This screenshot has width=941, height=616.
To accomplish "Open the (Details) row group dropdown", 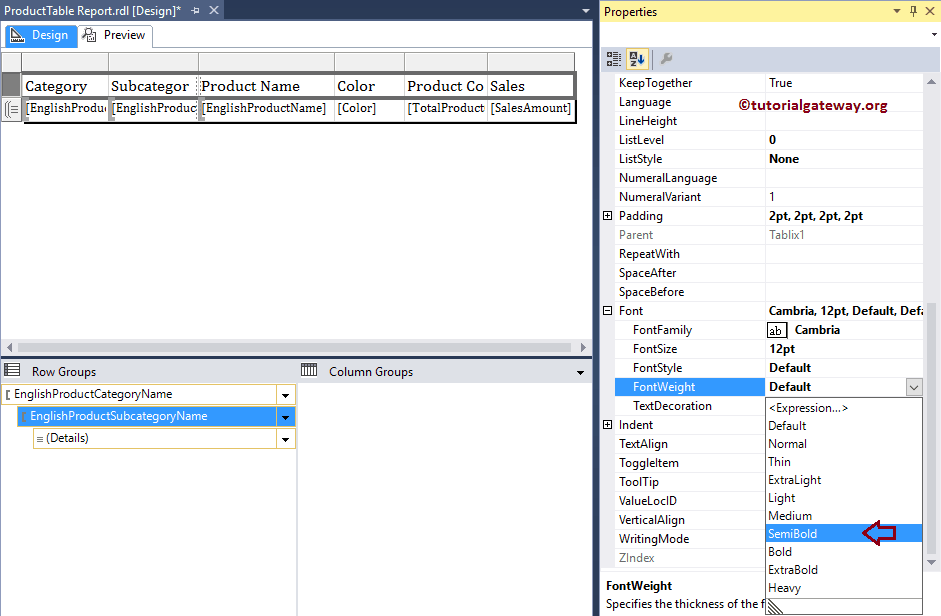I will (286, 438).
